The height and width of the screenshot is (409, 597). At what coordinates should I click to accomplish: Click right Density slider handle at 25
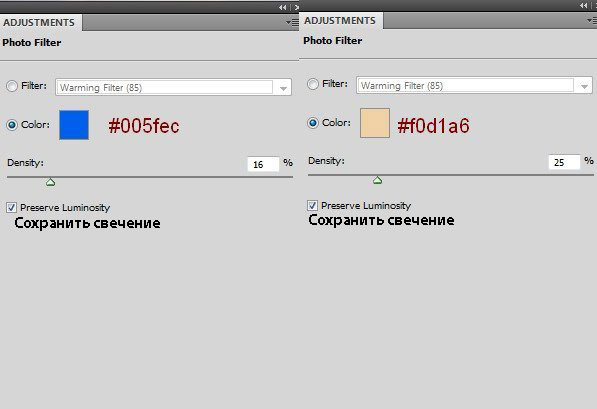pyautogui.click(x=377, y=180)
